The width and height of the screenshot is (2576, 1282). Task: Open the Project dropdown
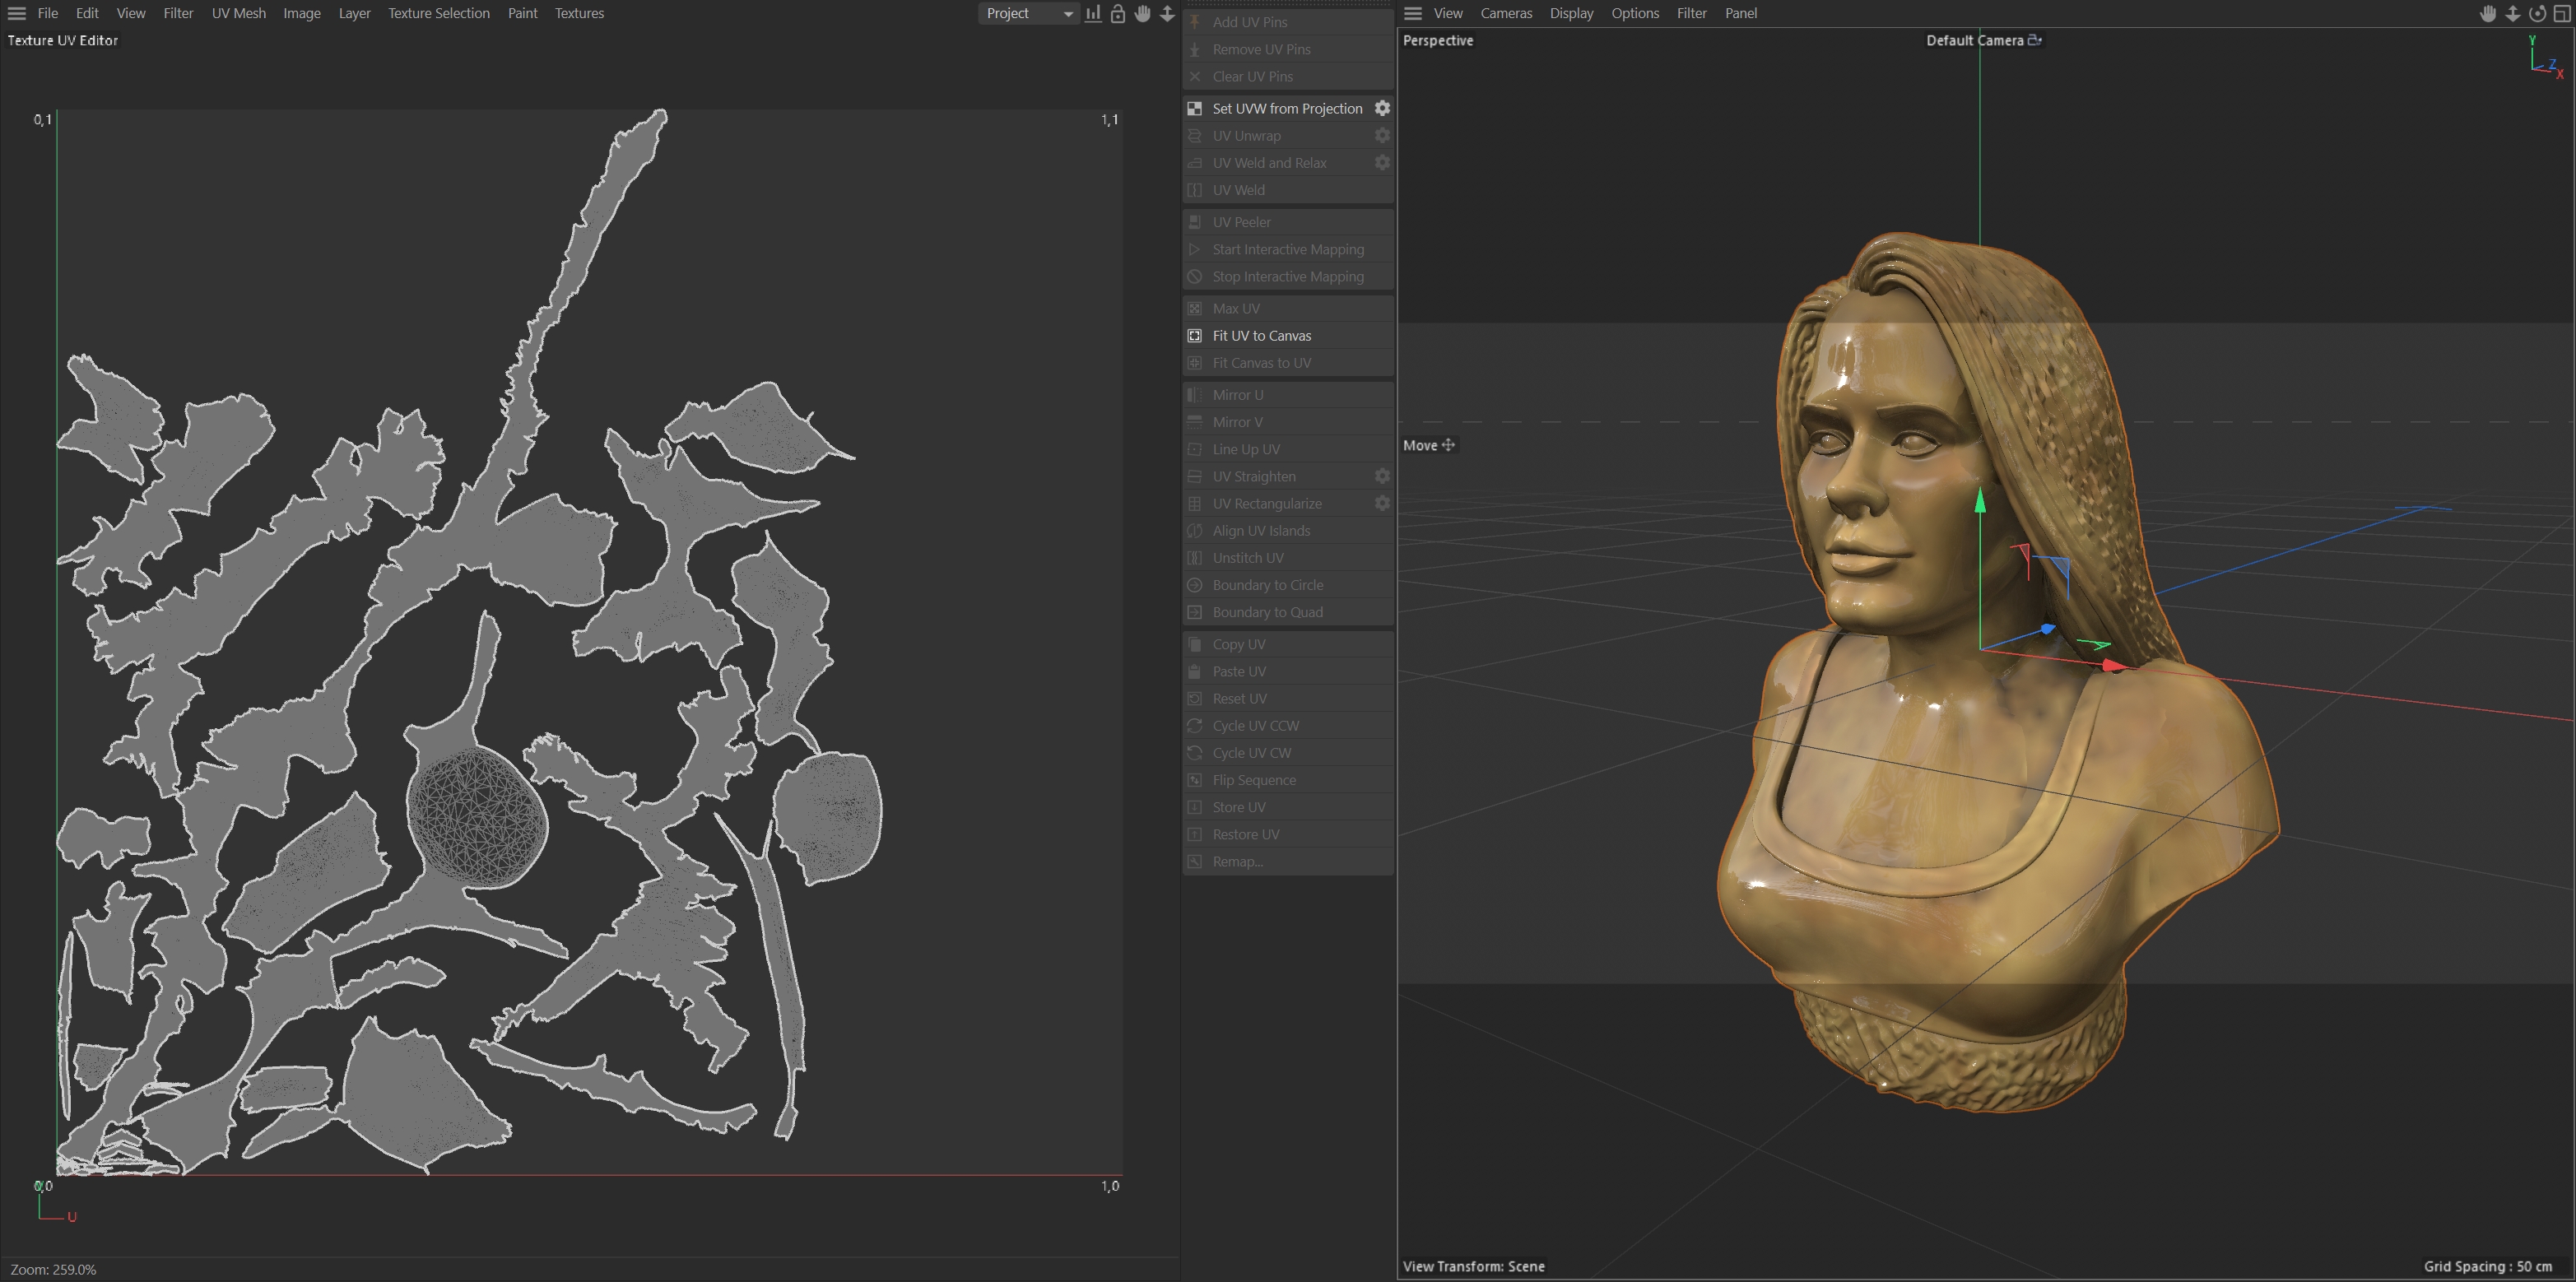[1028, 13]
